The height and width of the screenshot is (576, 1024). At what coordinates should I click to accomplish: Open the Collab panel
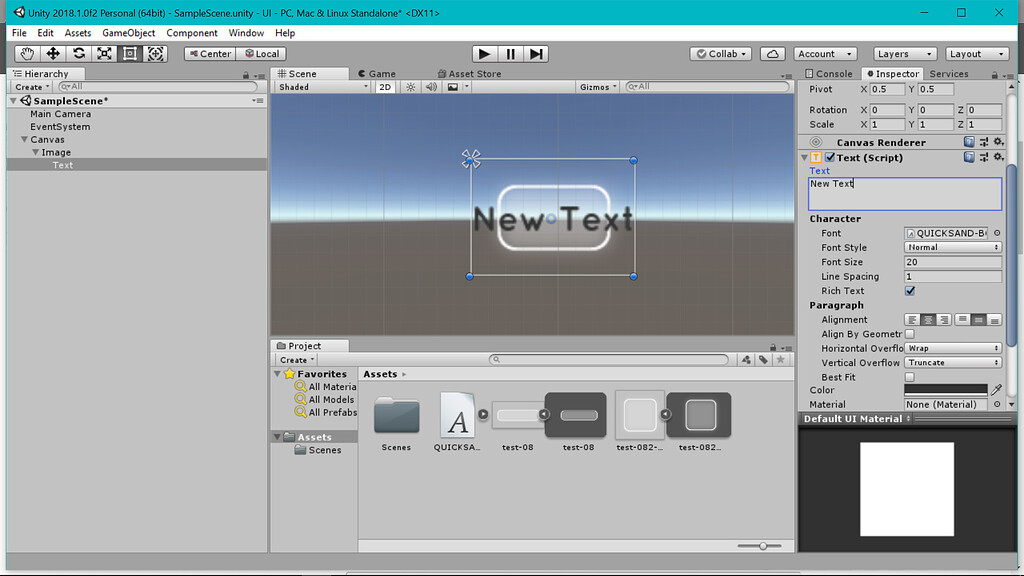[x=719, y=53]
